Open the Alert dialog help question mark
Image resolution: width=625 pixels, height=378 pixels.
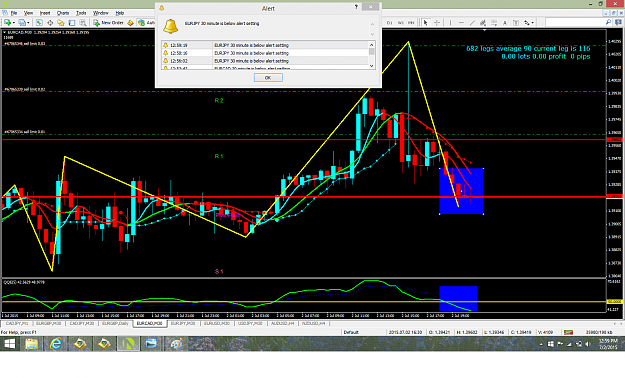(356, 7)
